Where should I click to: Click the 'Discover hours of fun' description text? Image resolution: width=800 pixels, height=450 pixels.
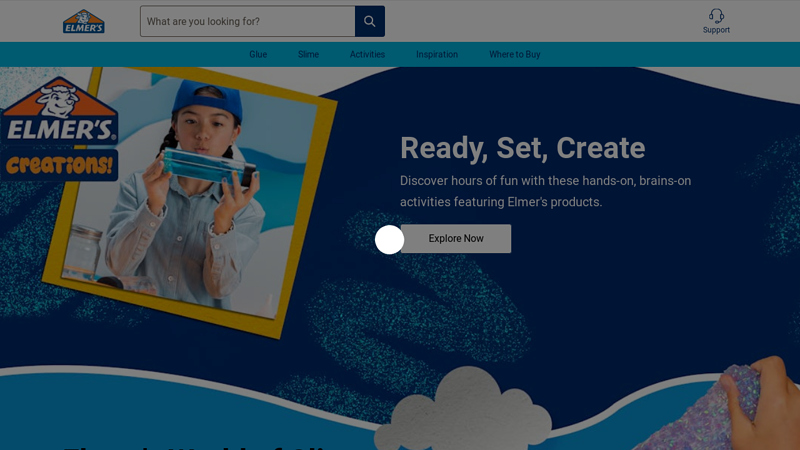pyautogui.click(x=545, y=191)
